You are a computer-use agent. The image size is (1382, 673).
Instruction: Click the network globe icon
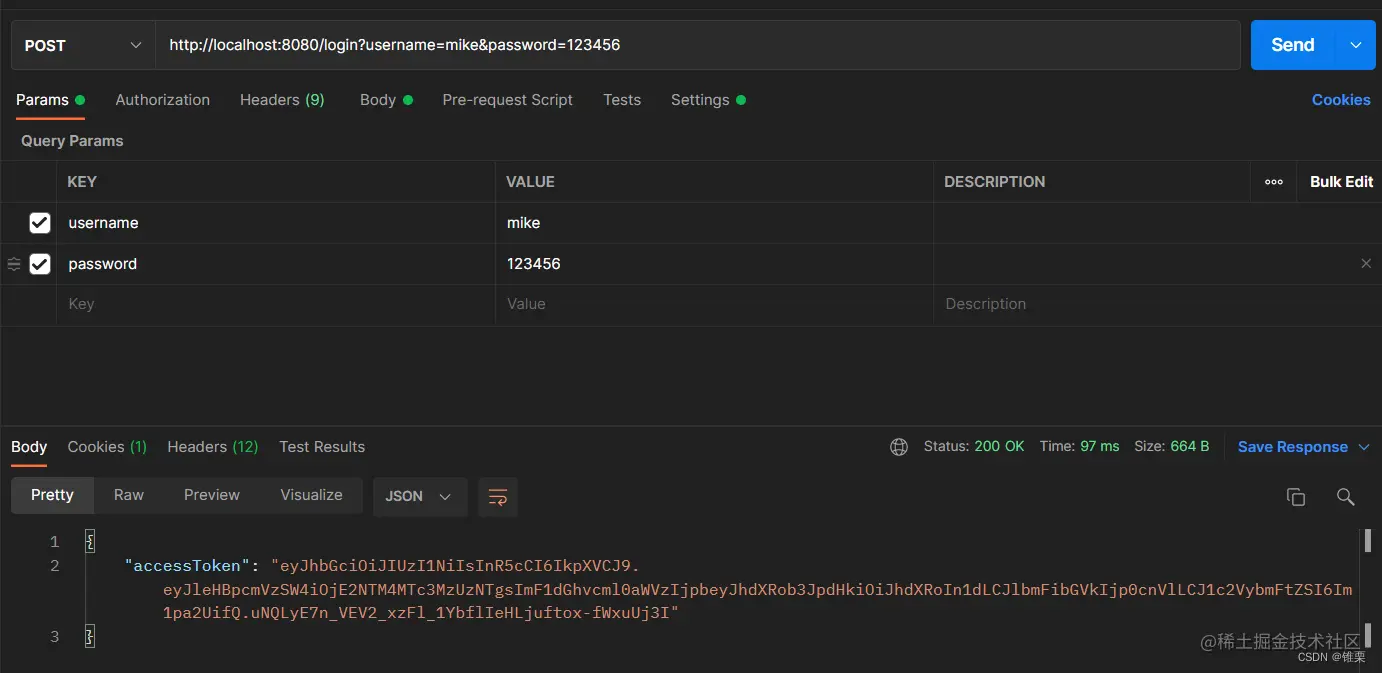click(x=899, y=447)
